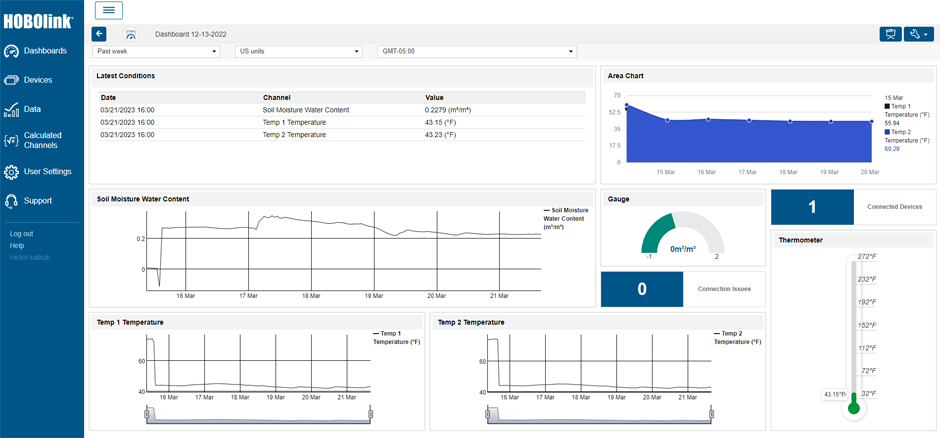Click the Soil Moisture chart legend entry

[565, 219]
